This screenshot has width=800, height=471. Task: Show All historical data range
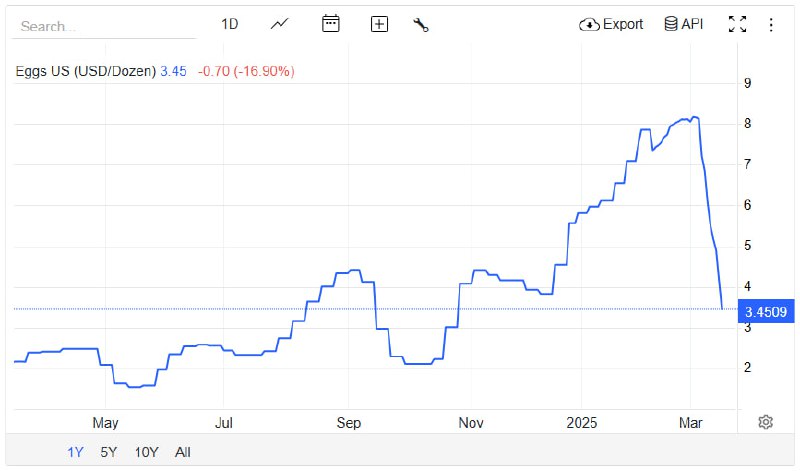pyautogui.click(x=183, y=452)
